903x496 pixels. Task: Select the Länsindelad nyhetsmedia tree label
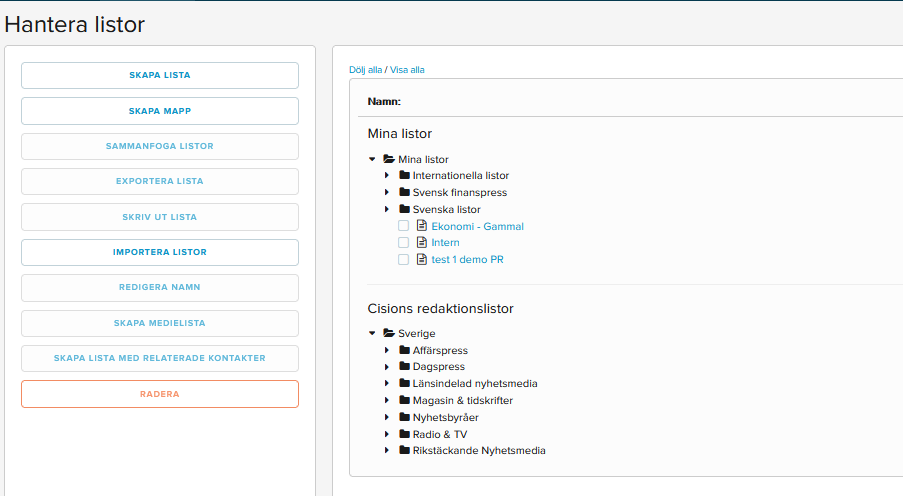[x=475, y=384]
